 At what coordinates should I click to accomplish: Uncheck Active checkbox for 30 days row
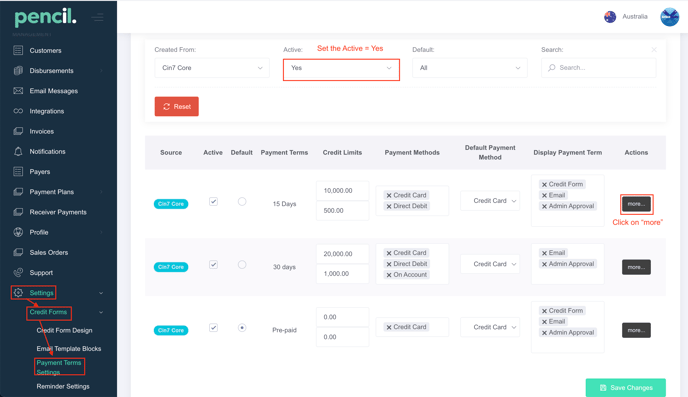pyautogui.click(x=213, y=265)
